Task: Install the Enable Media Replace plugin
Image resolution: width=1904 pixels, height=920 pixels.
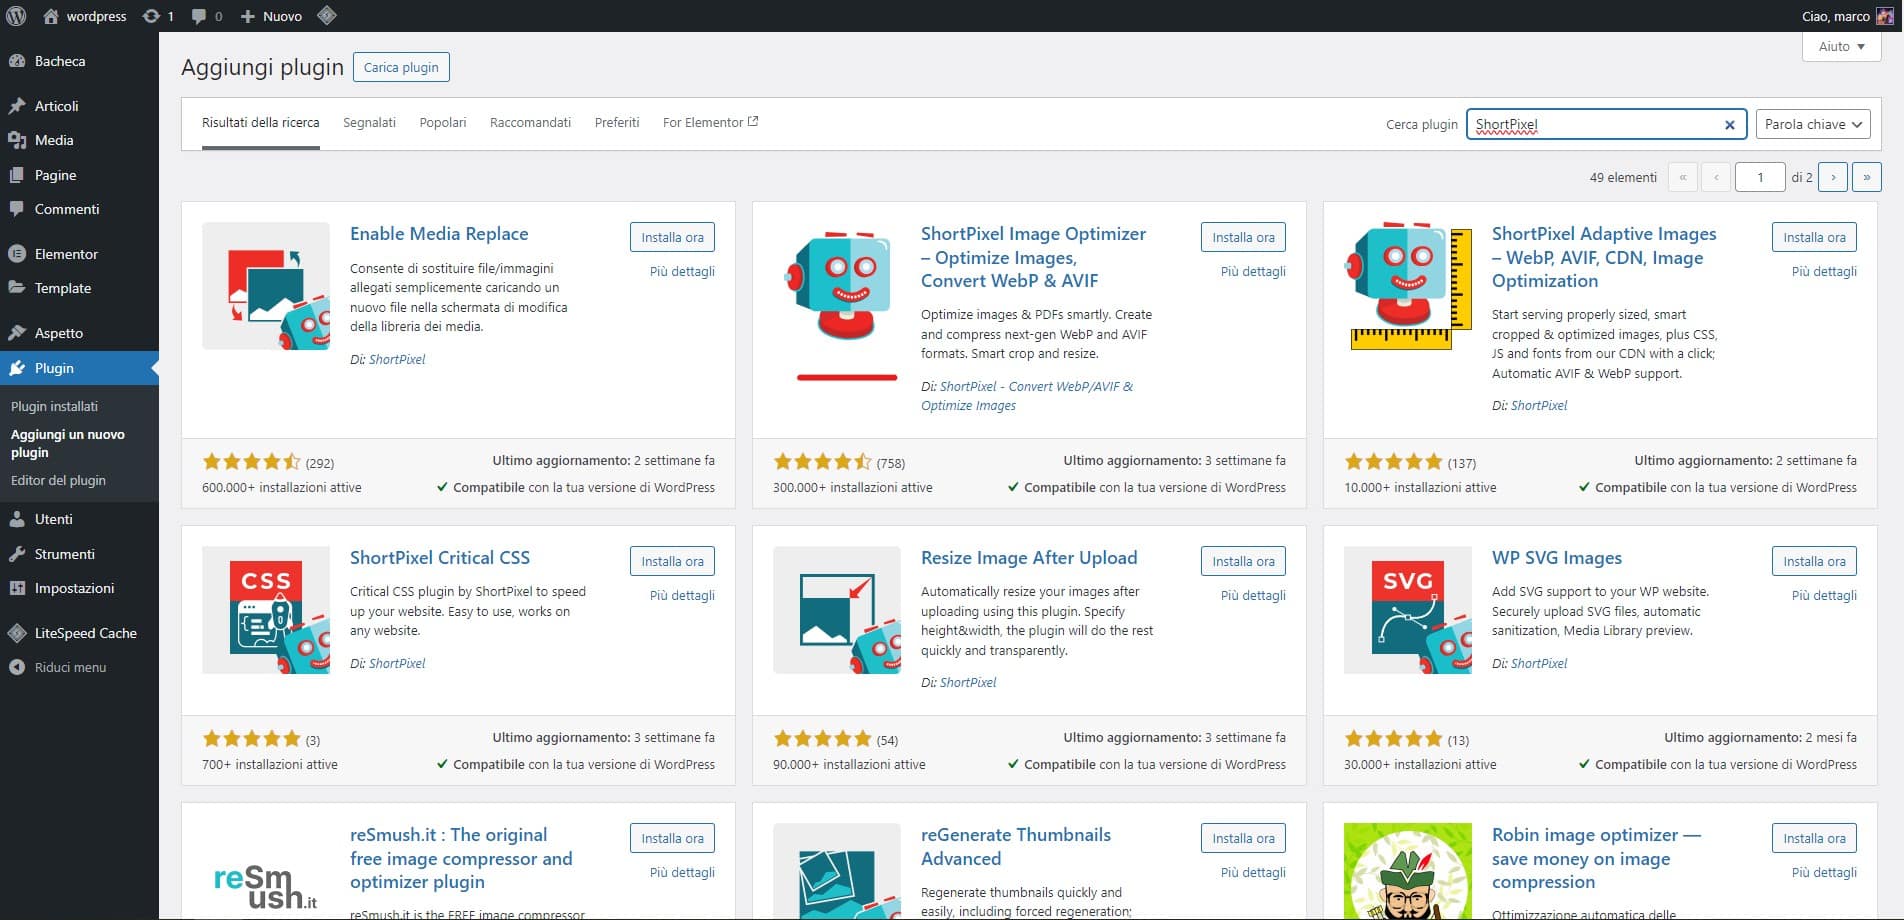Action: (x=672, y=237)
